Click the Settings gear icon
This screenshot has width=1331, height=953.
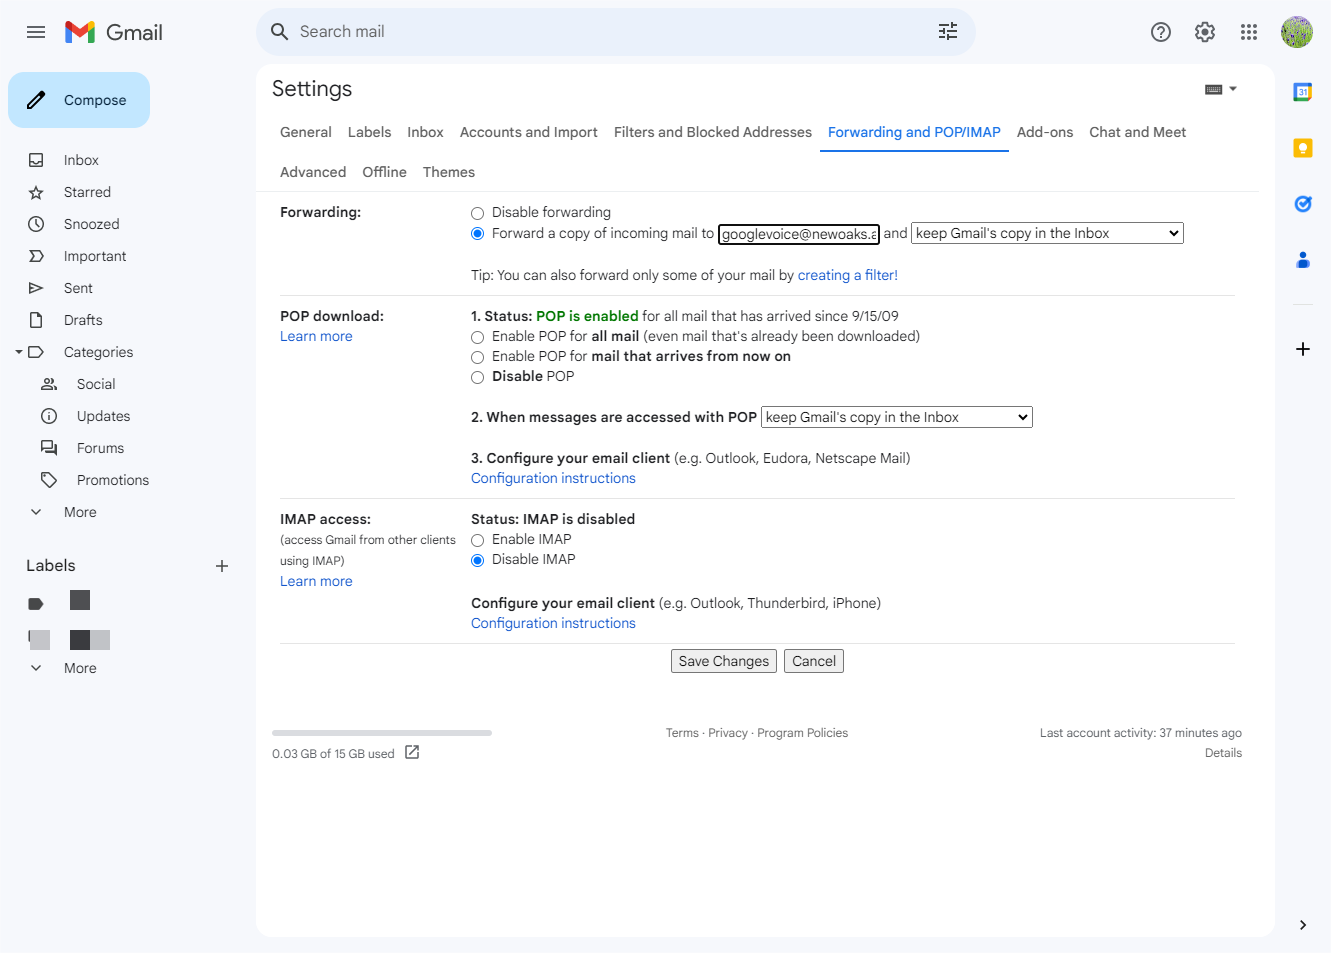tap(1204, 32)
